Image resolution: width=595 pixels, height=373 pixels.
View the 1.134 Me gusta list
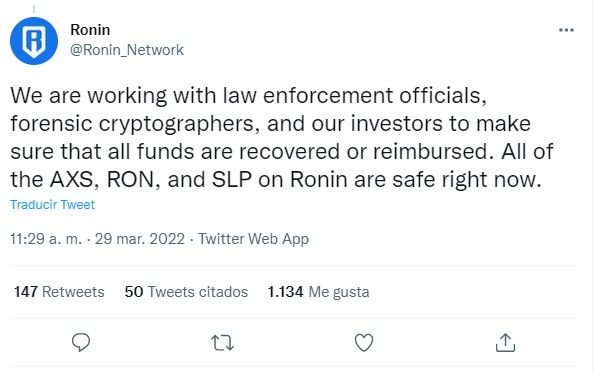[x=318, y=292]
